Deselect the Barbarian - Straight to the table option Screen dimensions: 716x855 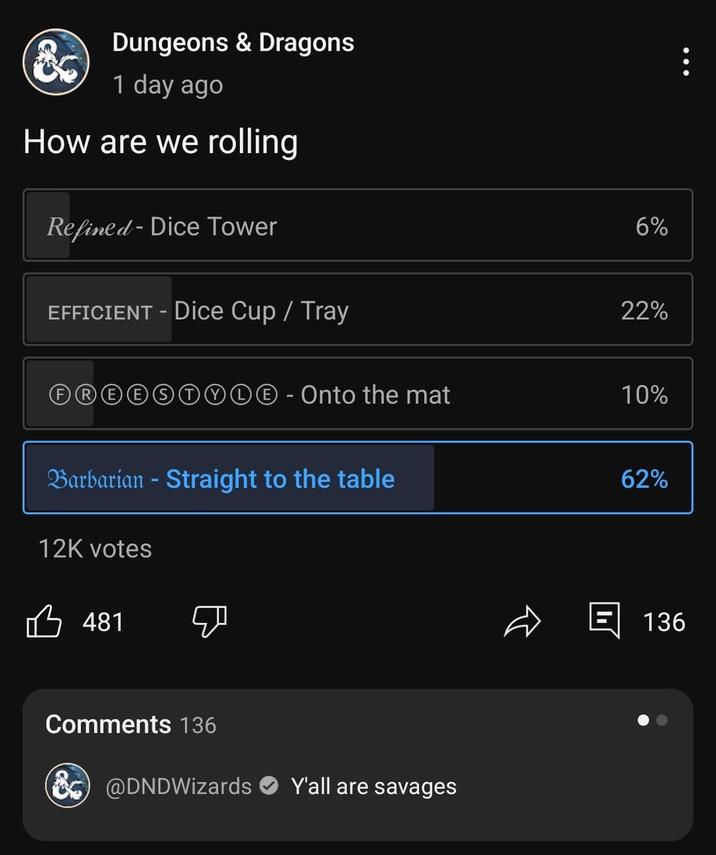357,478
